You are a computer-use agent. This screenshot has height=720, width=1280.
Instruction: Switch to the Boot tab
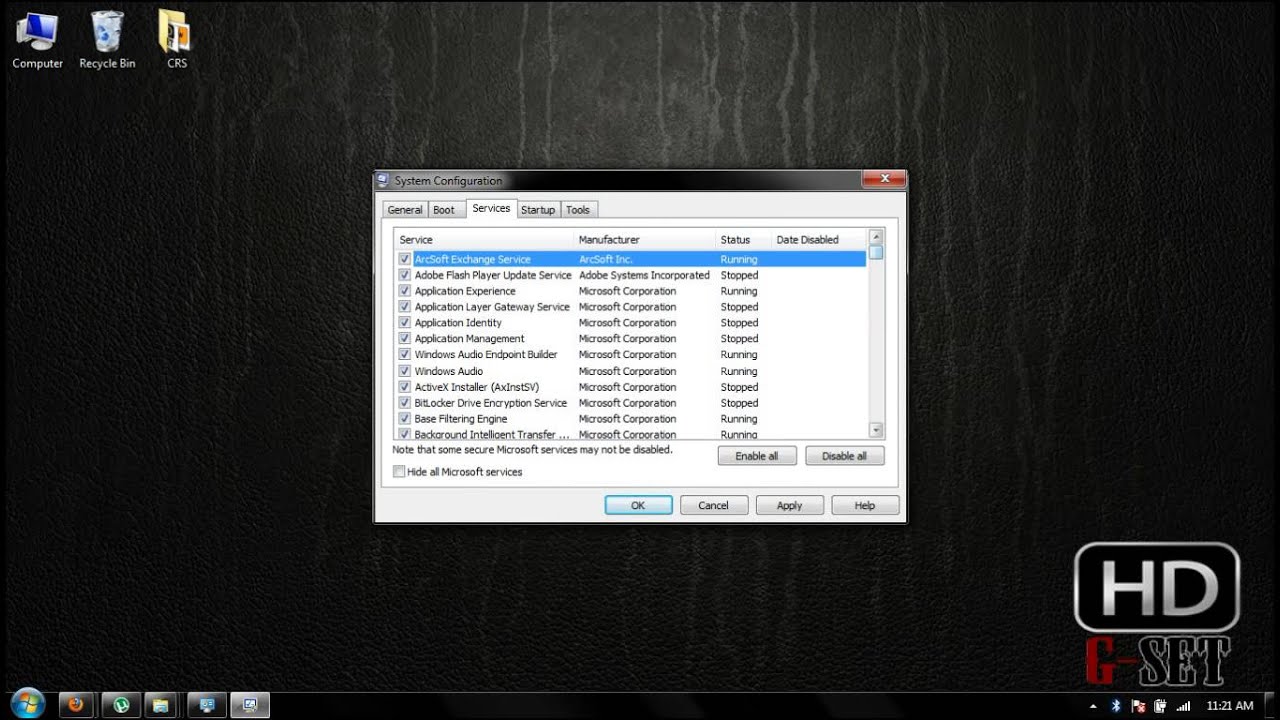pos(444,210)
